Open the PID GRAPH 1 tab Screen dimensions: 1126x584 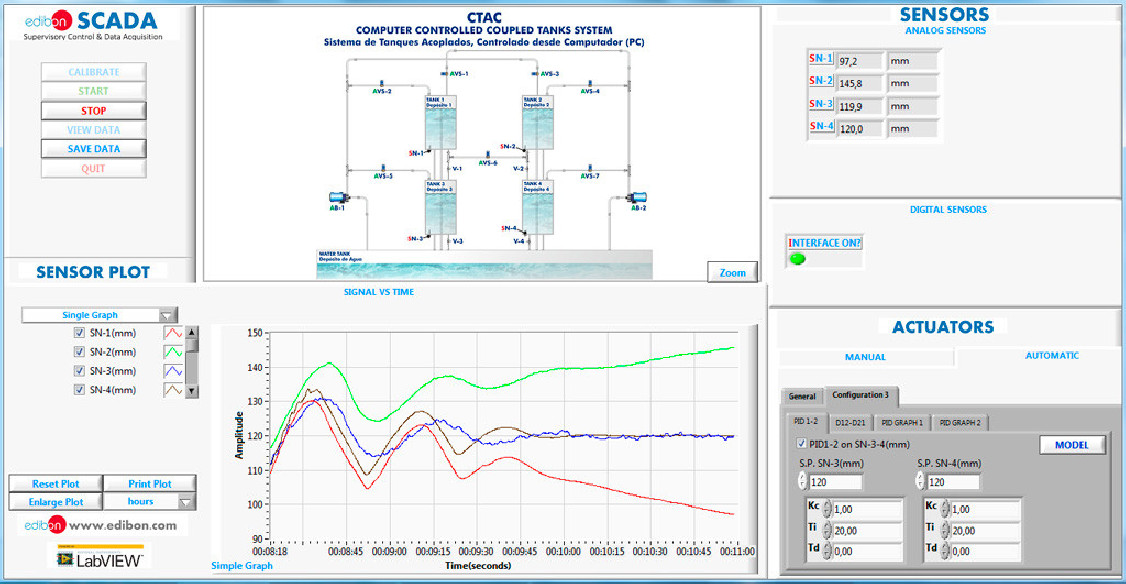(x=901, y=423)
